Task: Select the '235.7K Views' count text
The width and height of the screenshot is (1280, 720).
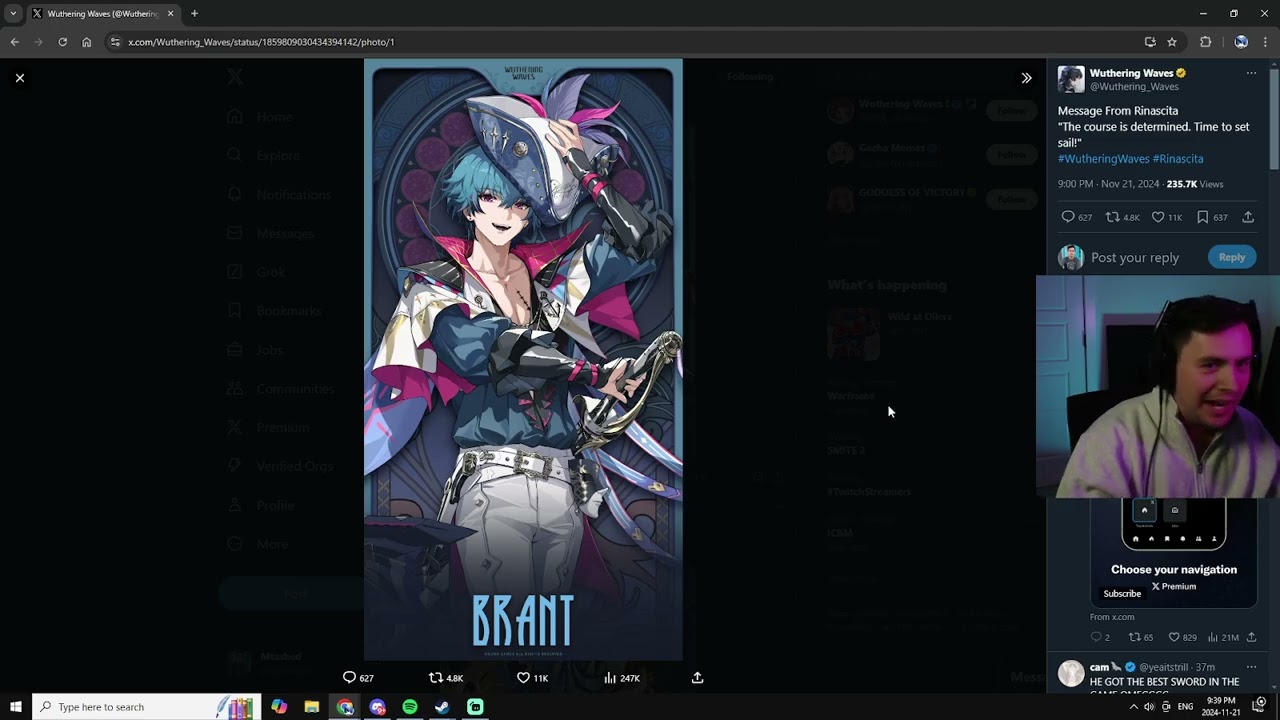Action: (x=1194, y=184)
